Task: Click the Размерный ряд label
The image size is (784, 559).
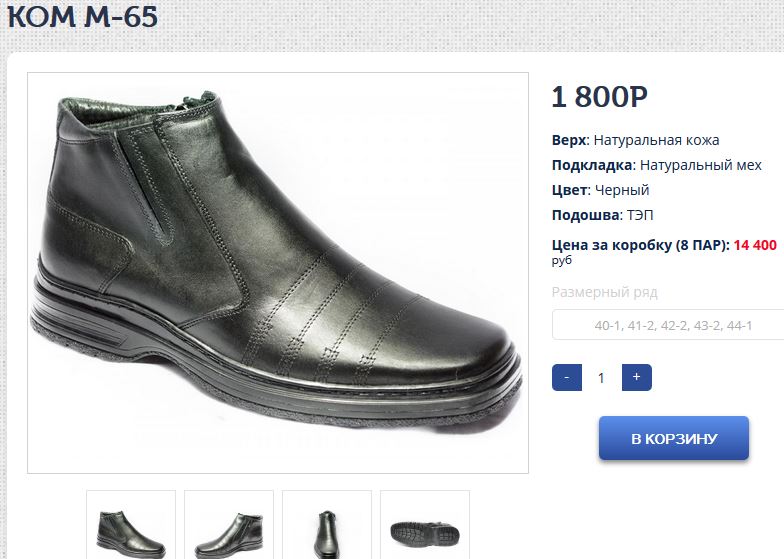Action: [x=605, y=293]
